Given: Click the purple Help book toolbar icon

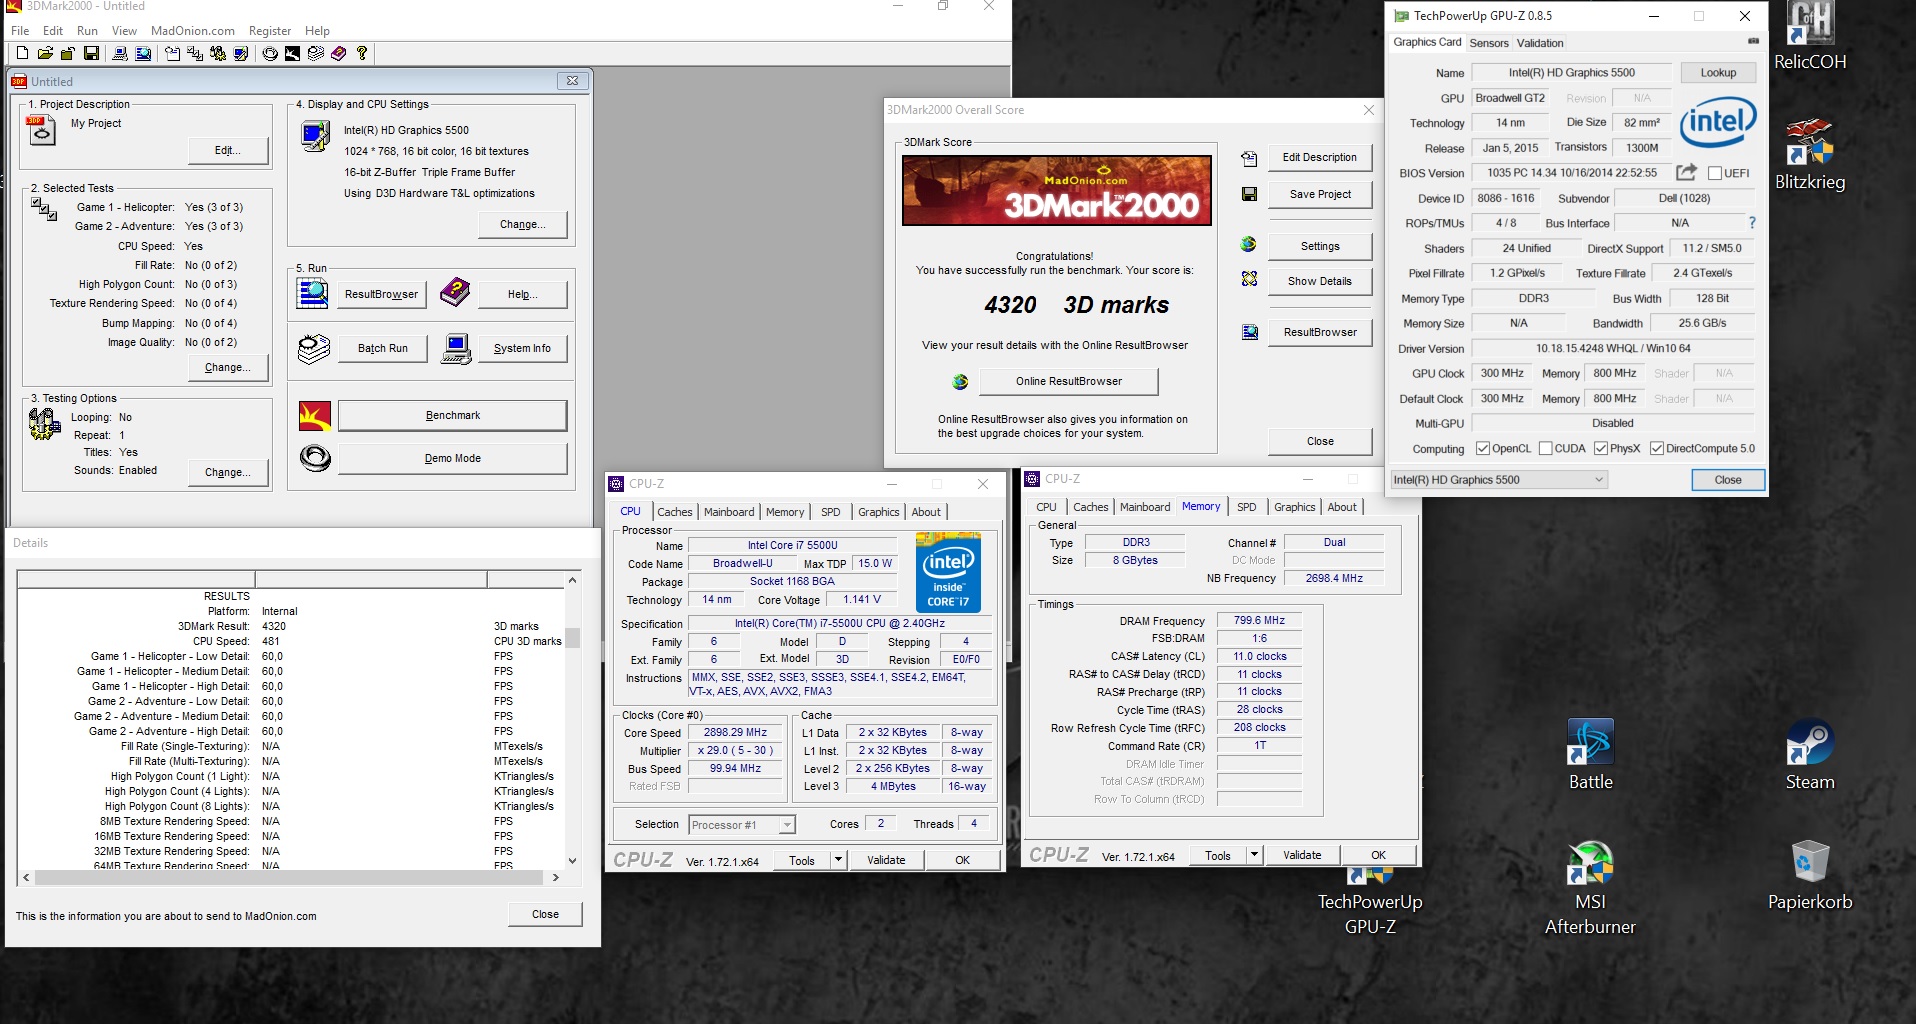Looking at the screenshot, I should coord(338,53).
